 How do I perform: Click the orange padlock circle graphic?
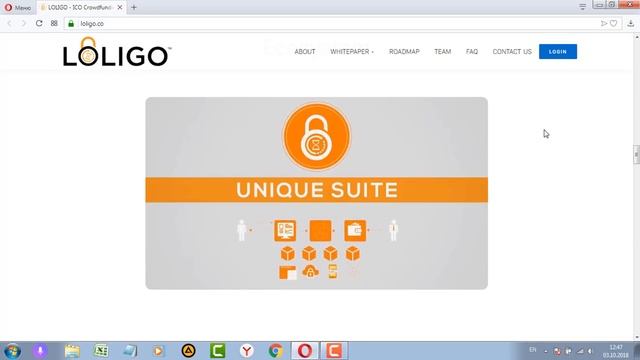[x=317, y=136]
